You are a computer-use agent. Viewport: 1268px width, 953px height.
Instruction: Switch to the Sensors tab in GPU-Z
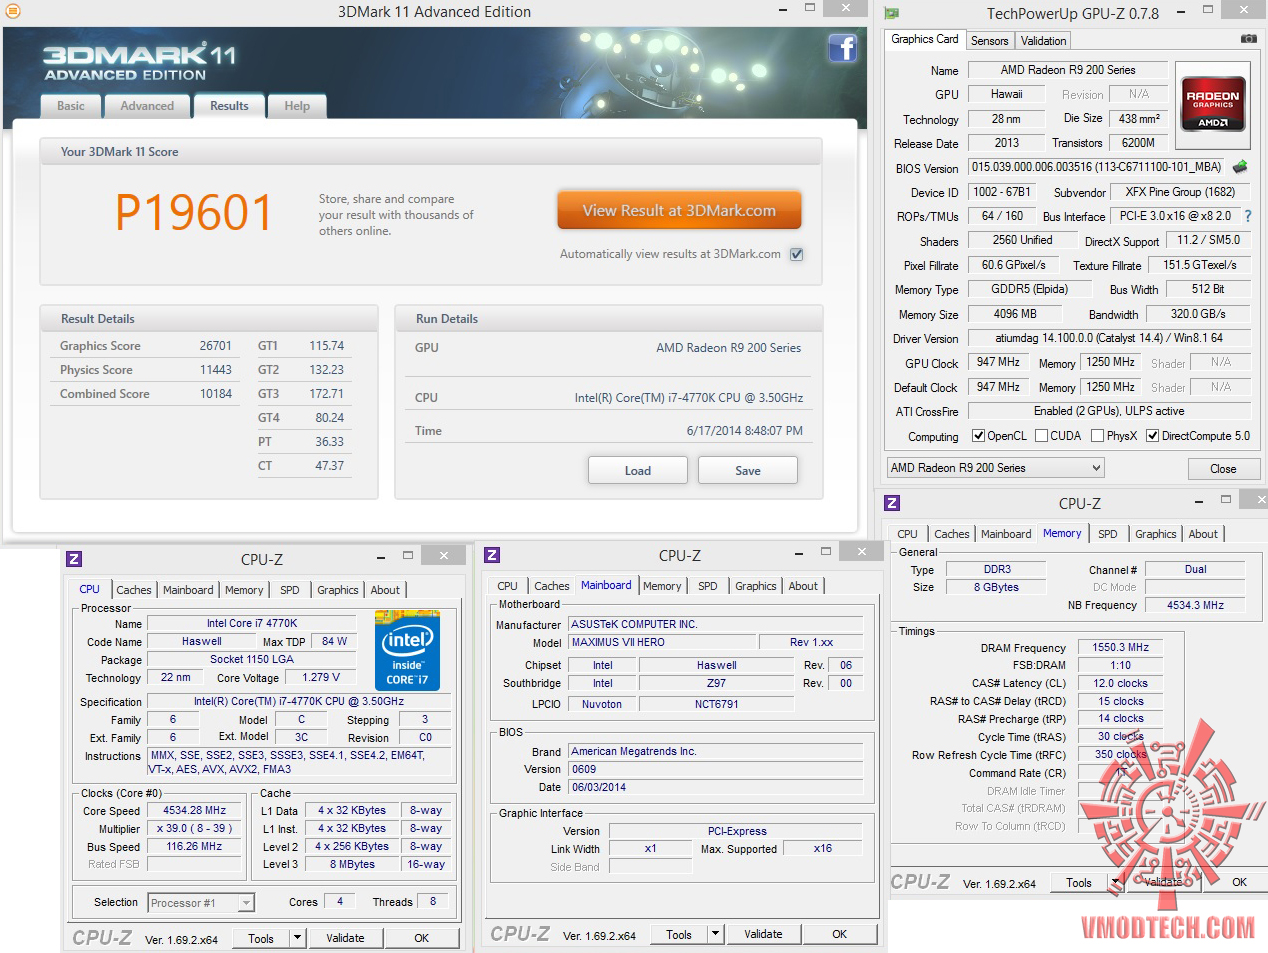tap(990, 41)
